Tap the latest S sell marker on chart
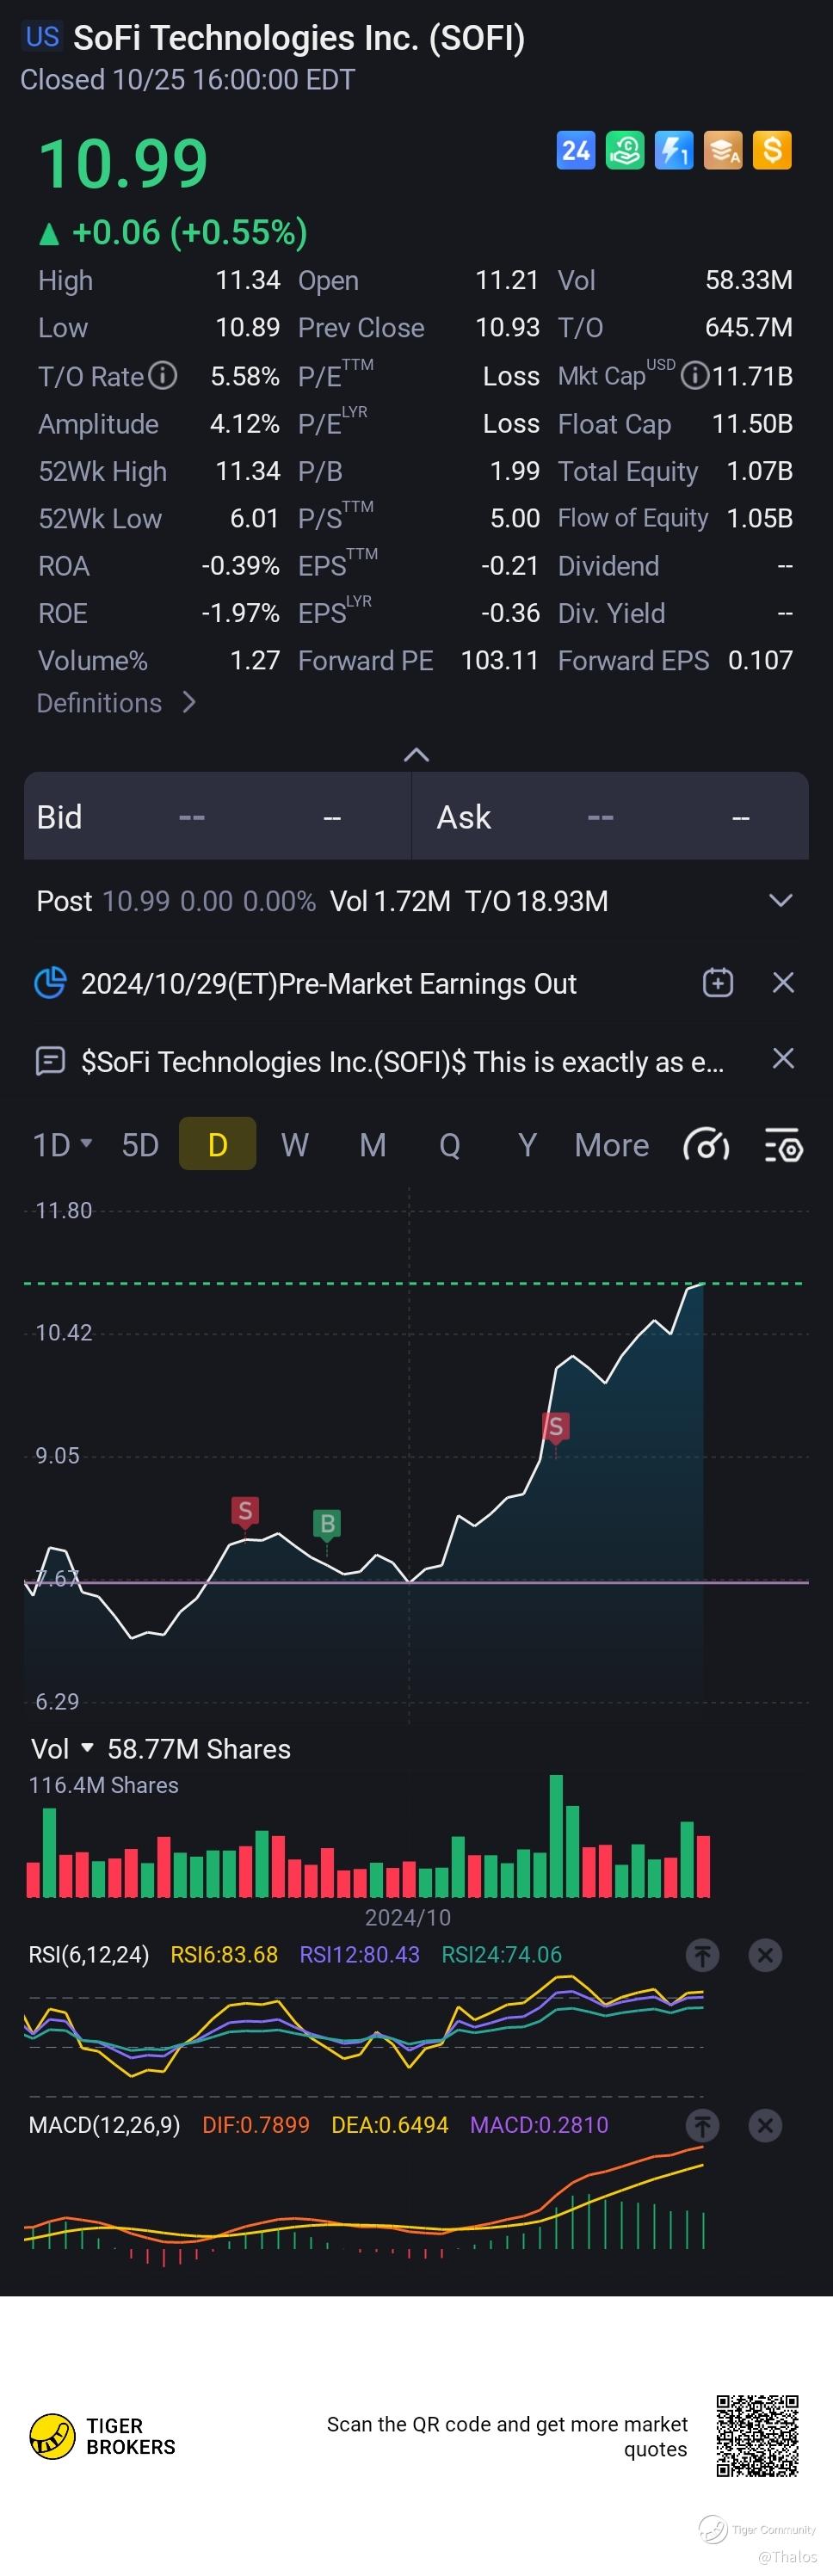Image resolution: width=833 pixels, height=2576 pixels. coord(555,1427)
